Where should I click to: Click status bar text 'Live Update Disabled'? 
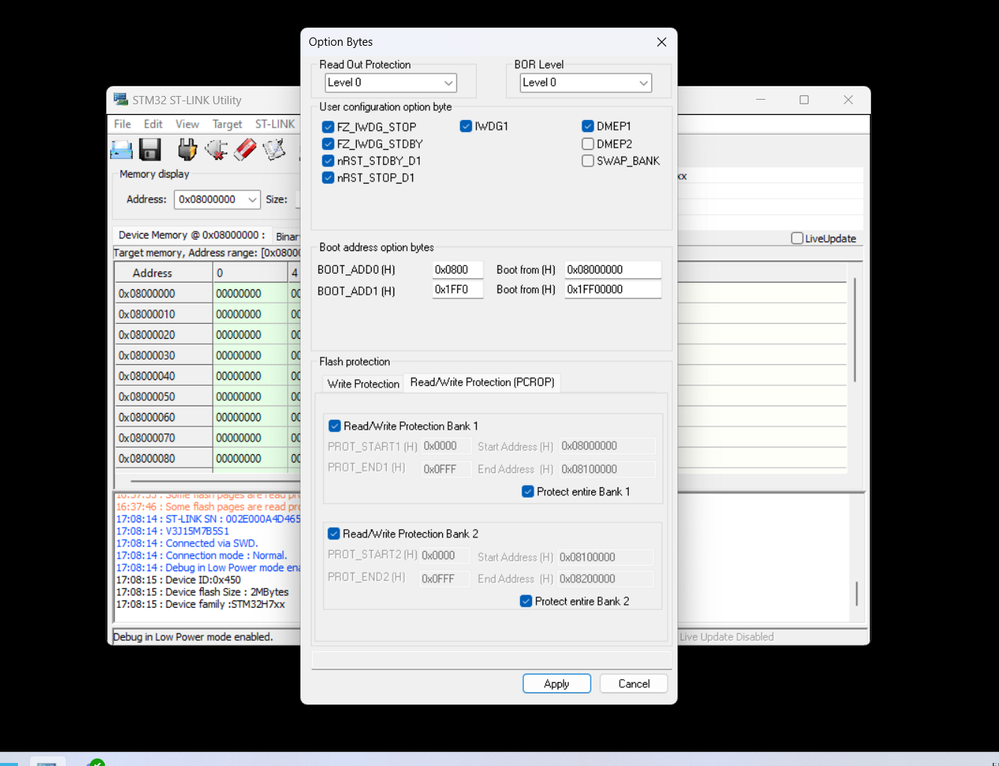coord(726,637)
